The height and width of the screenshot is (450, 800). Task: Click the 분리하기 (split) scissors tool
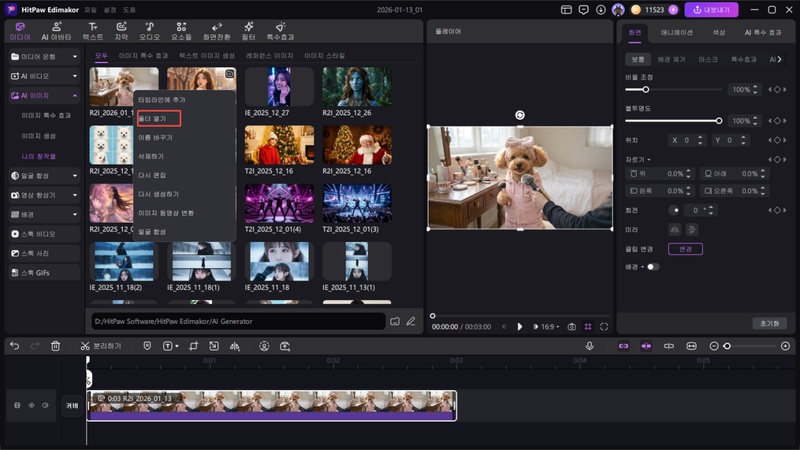click(100, 346)
